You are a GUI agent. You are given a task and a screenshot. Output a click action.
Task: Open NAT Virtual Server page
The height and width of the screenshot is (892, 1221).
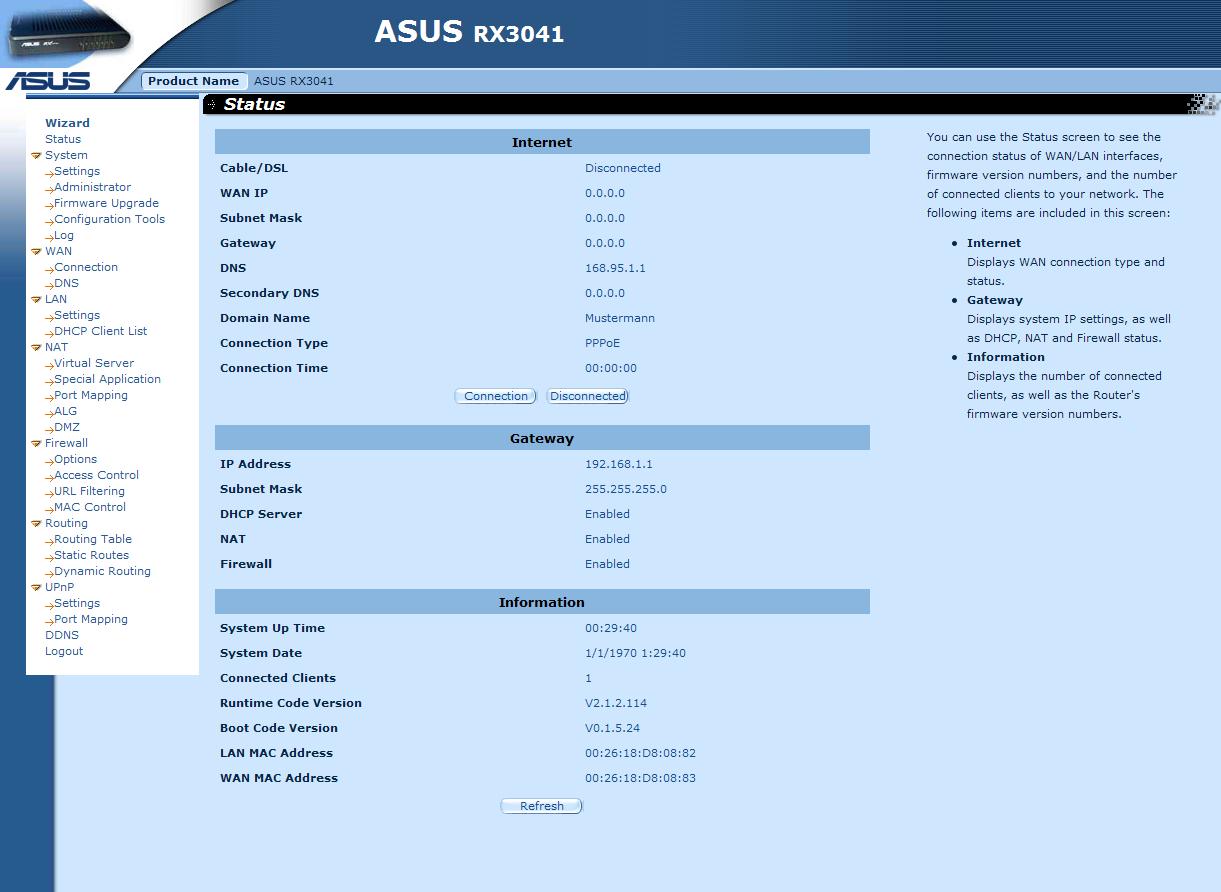(x=94, y=363)
